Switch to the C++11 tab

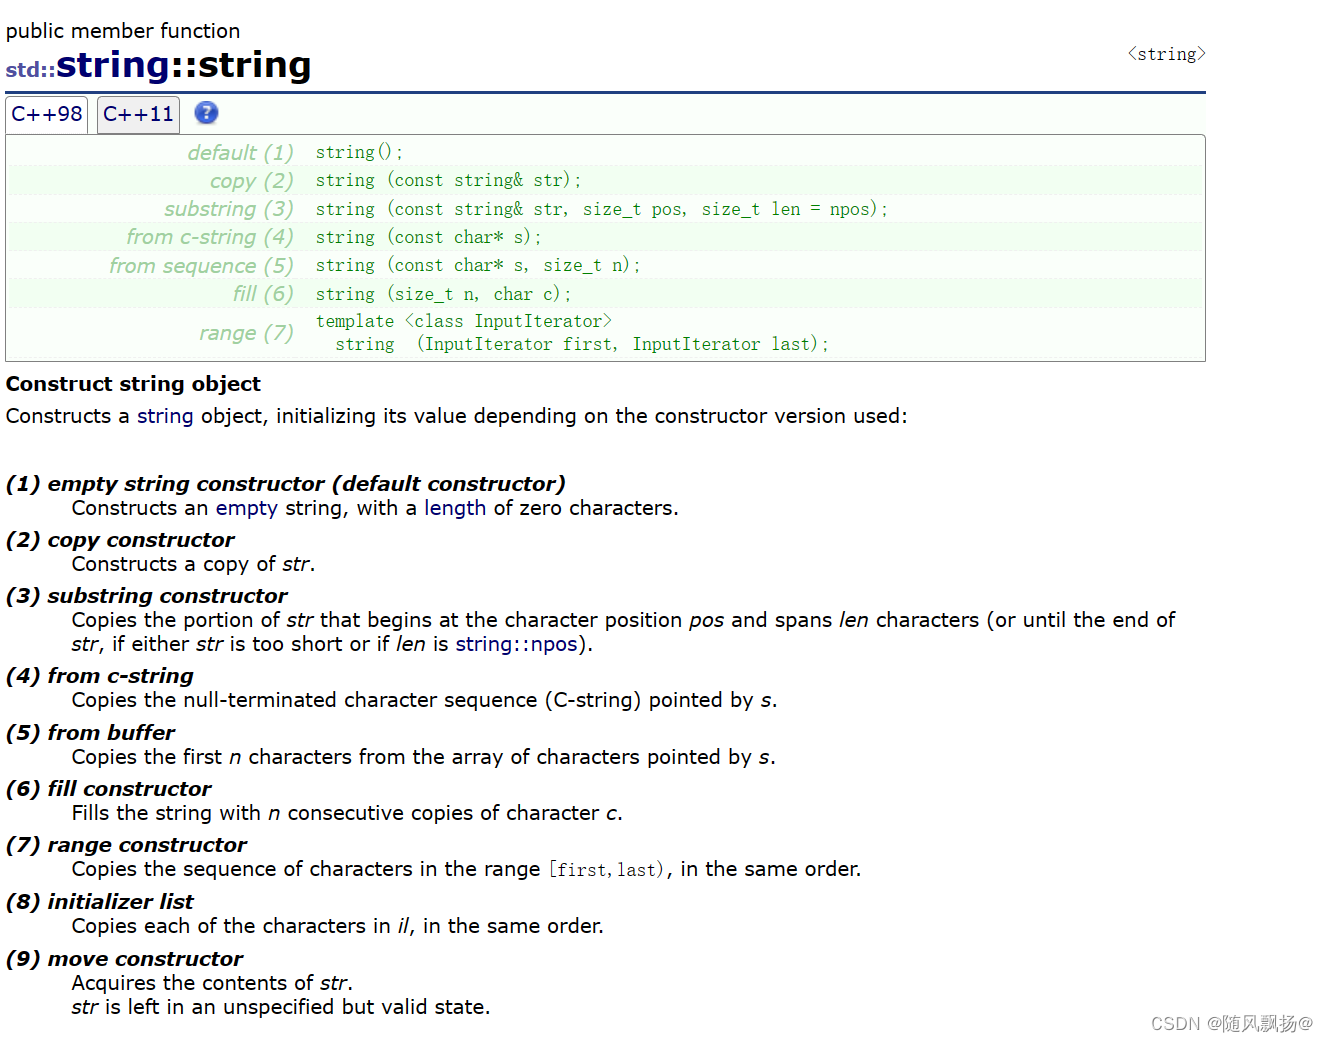click(138, 114)
